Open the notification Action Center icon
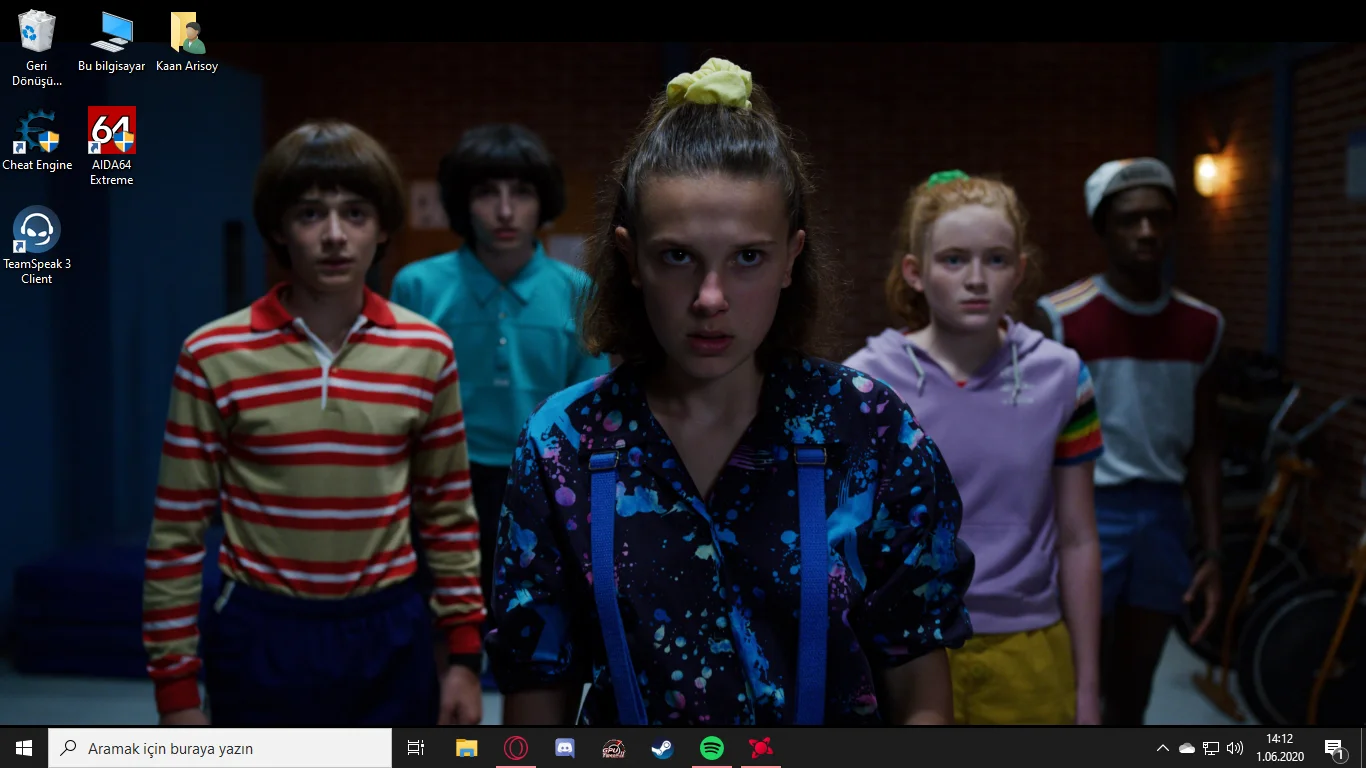 click(1333, 748)
